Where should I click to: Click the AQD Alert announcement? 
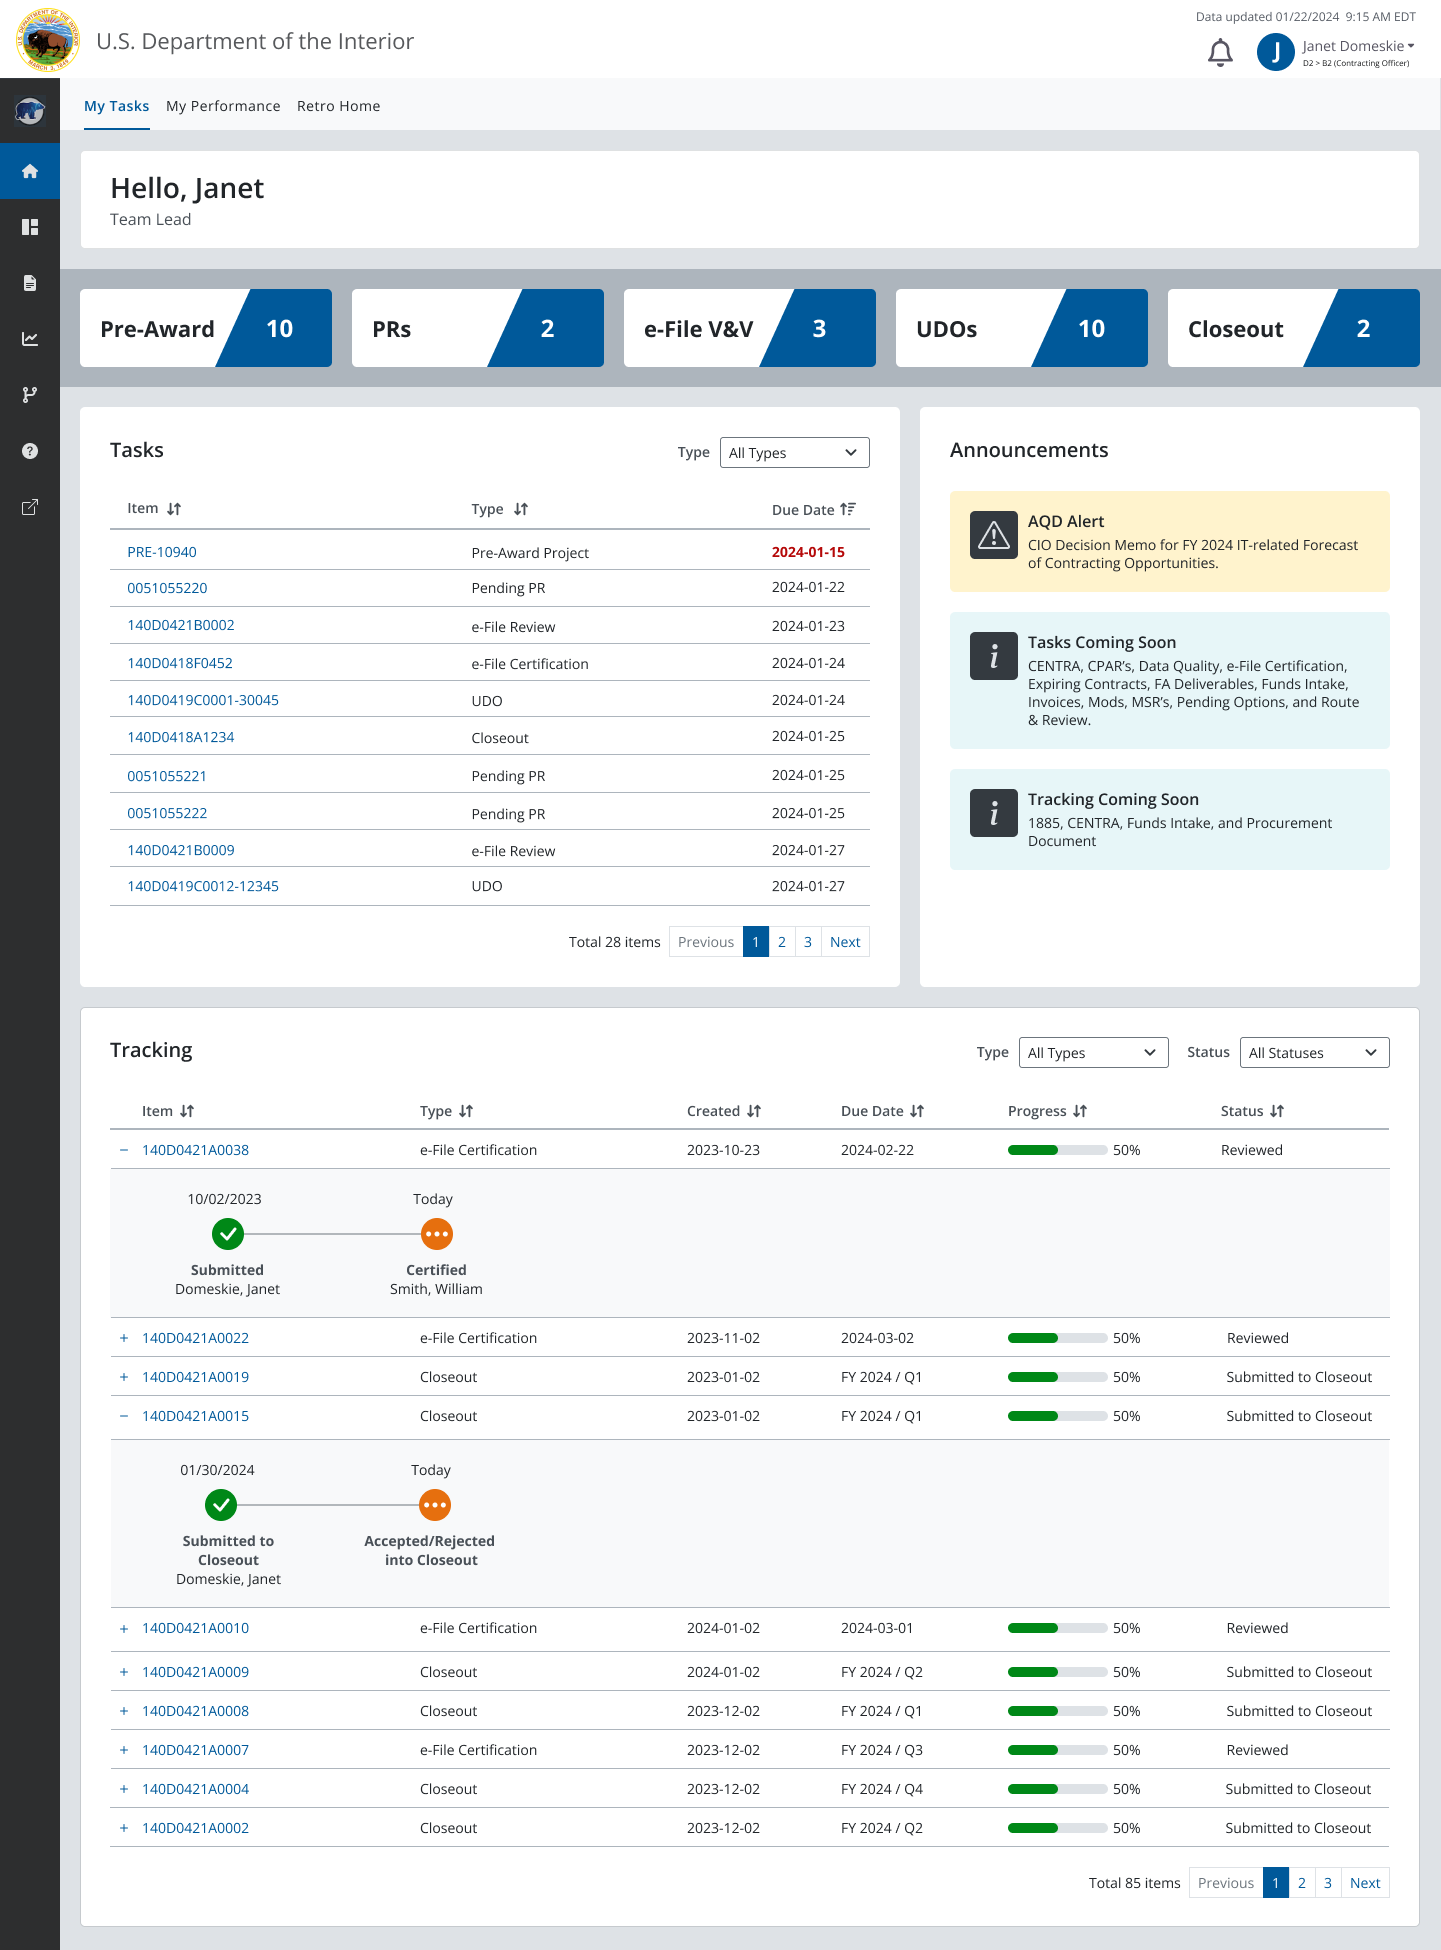pyautogui.click(x=1170, y=541)
